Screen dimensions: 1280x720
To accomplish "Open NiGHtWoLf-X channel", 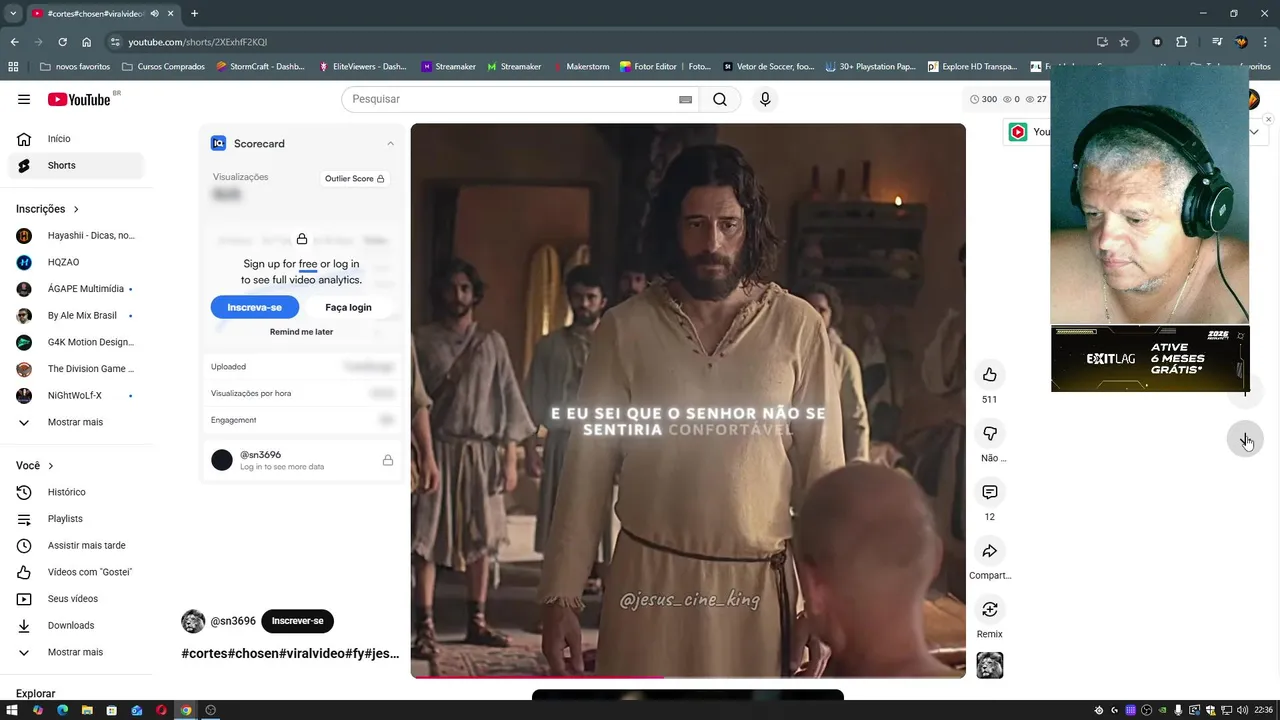I will 76,396.
